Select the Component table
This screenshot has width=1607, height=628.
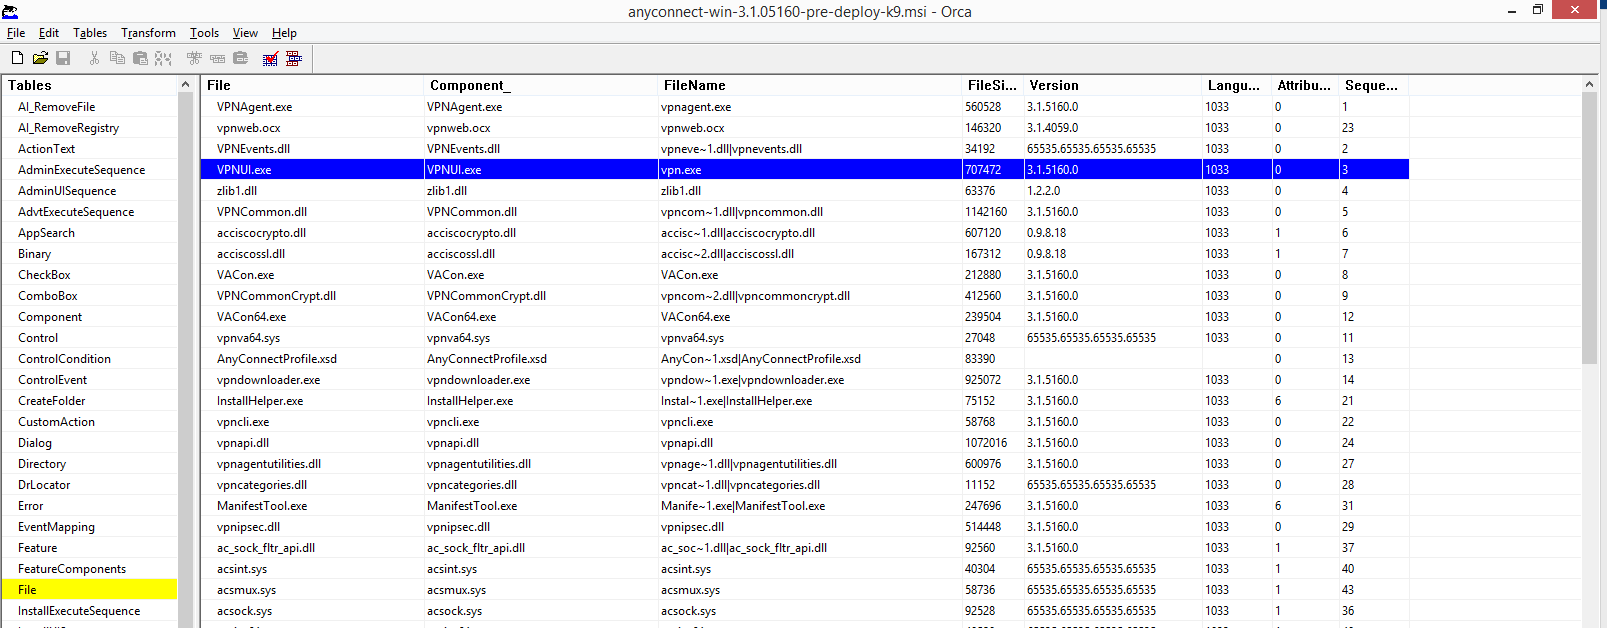50,317
